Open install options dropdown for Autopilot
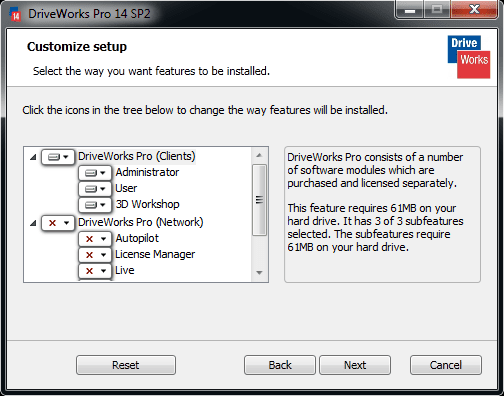This screenshot has width=504, height=396. (95, 239)
